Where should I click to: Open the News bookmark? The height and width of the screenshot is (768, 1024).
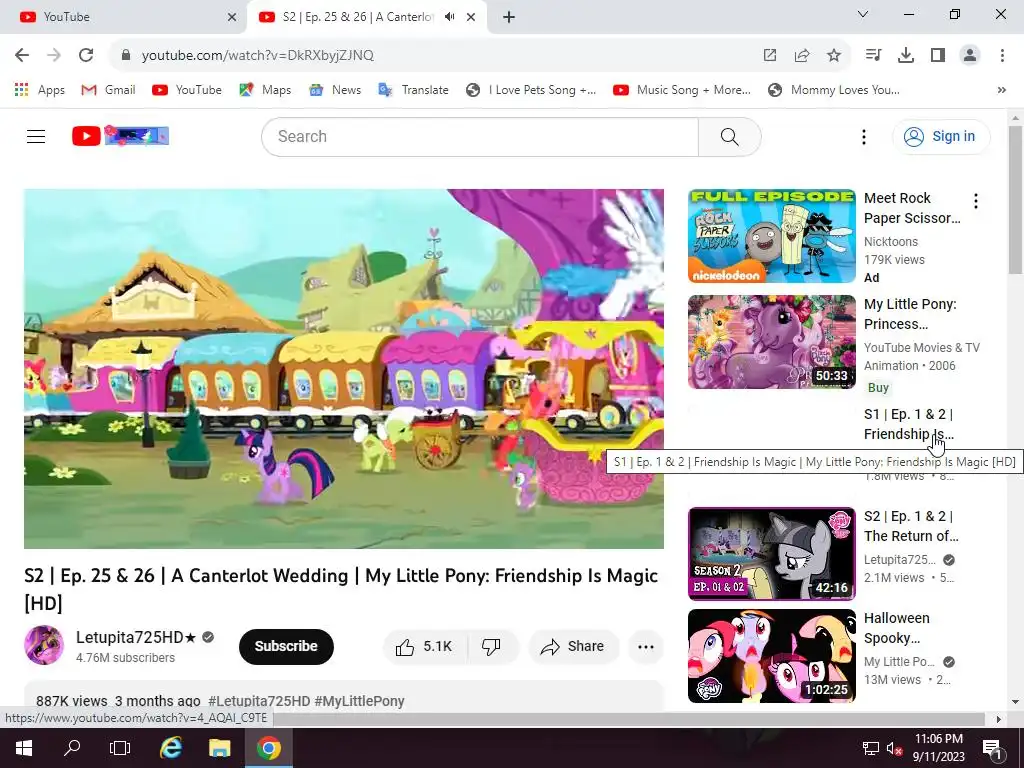[335, 90]
